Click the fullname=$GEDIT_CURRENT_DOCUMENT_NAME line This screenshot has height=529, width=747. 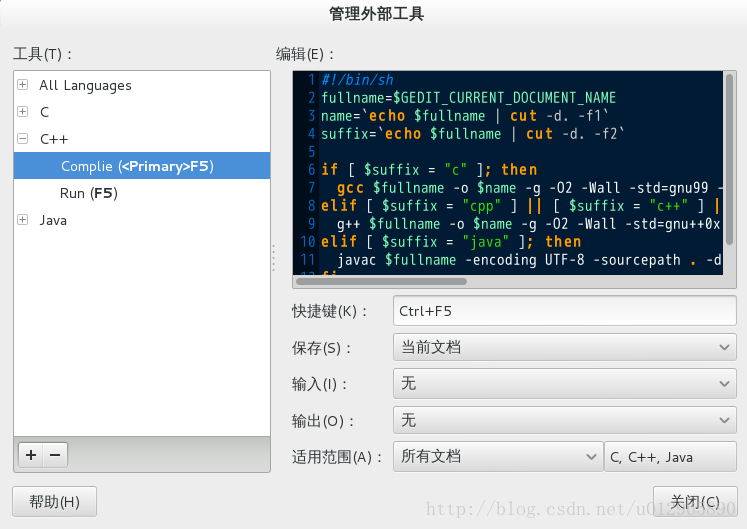[468, 98]
